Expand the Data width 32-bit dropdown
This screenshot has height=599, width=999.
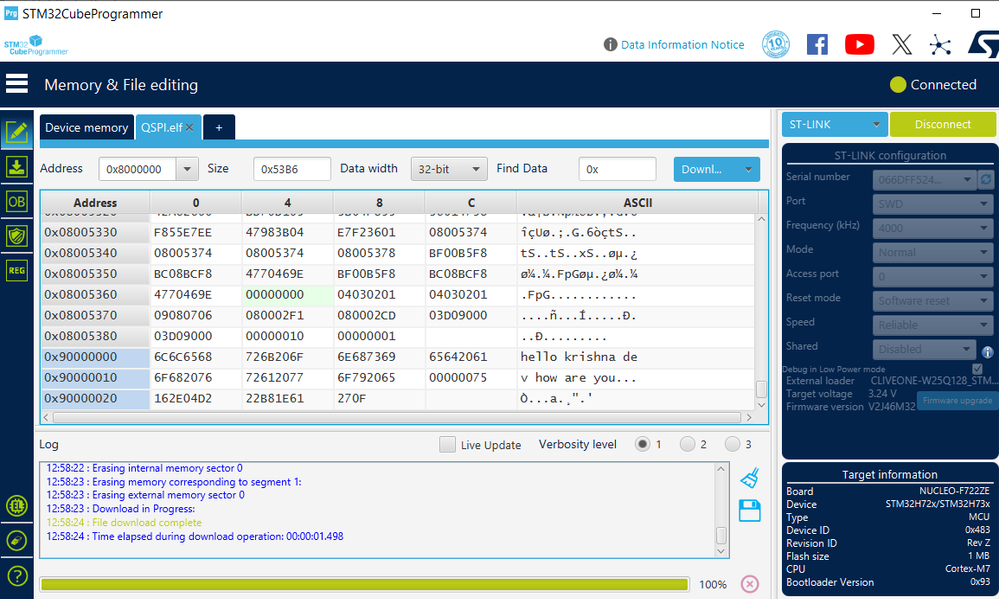click(449, 169)
